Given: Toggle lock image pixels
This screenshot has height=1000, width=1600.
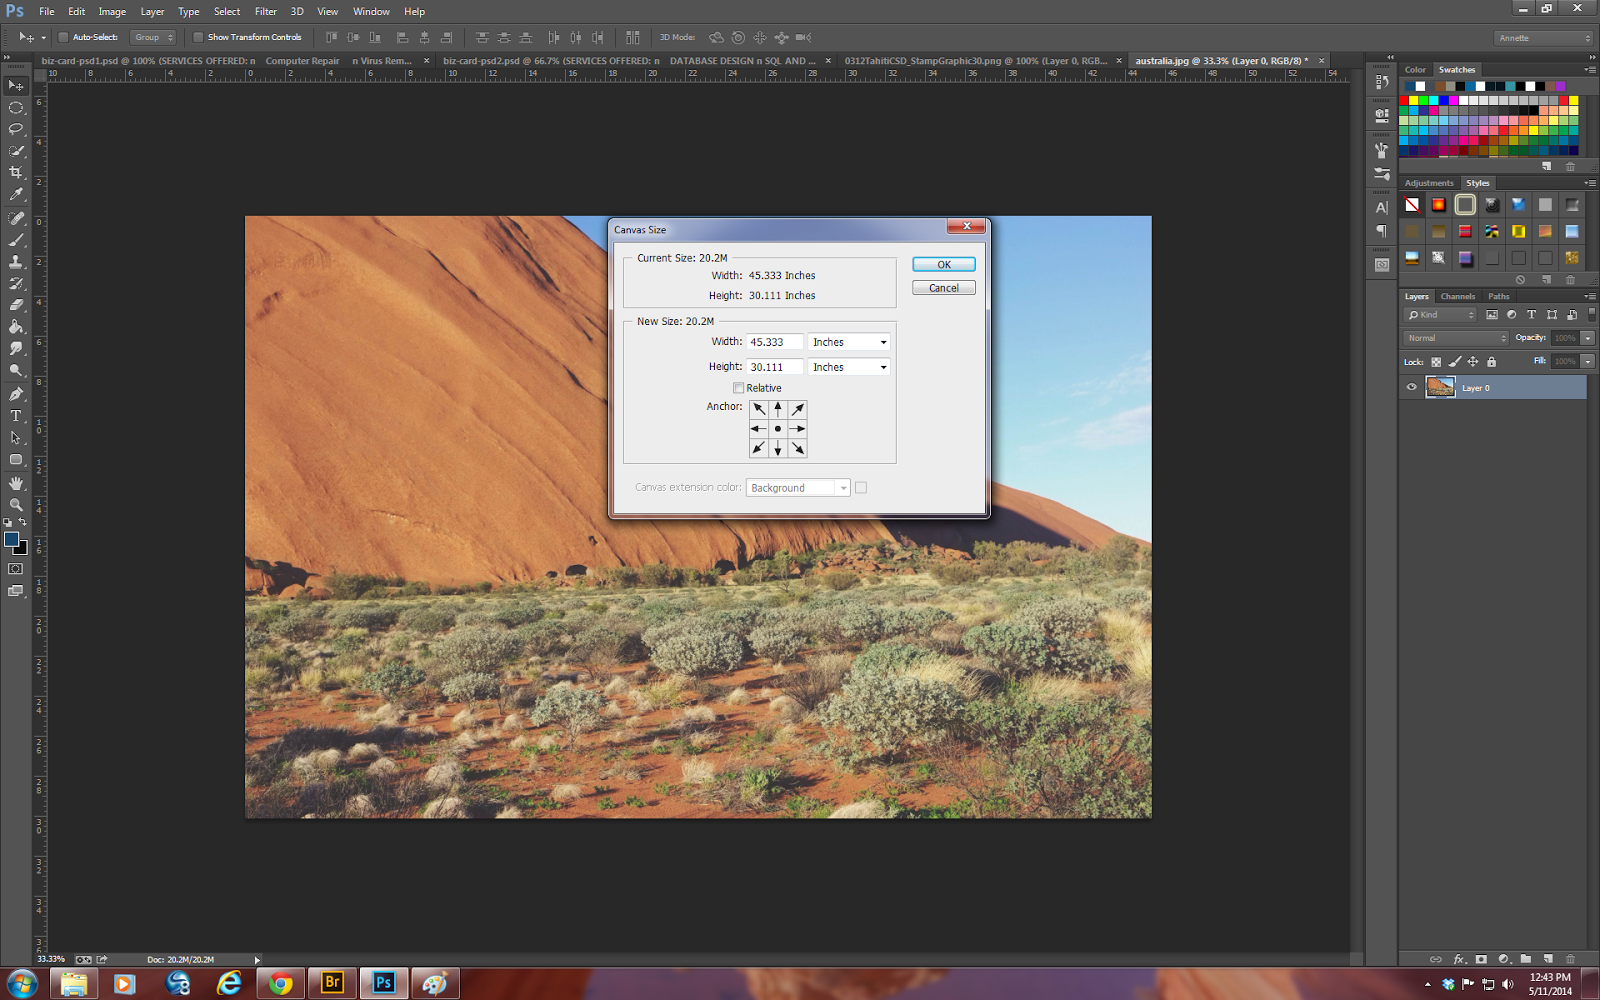Looking at the screenshot, I should coord(1455,362).
